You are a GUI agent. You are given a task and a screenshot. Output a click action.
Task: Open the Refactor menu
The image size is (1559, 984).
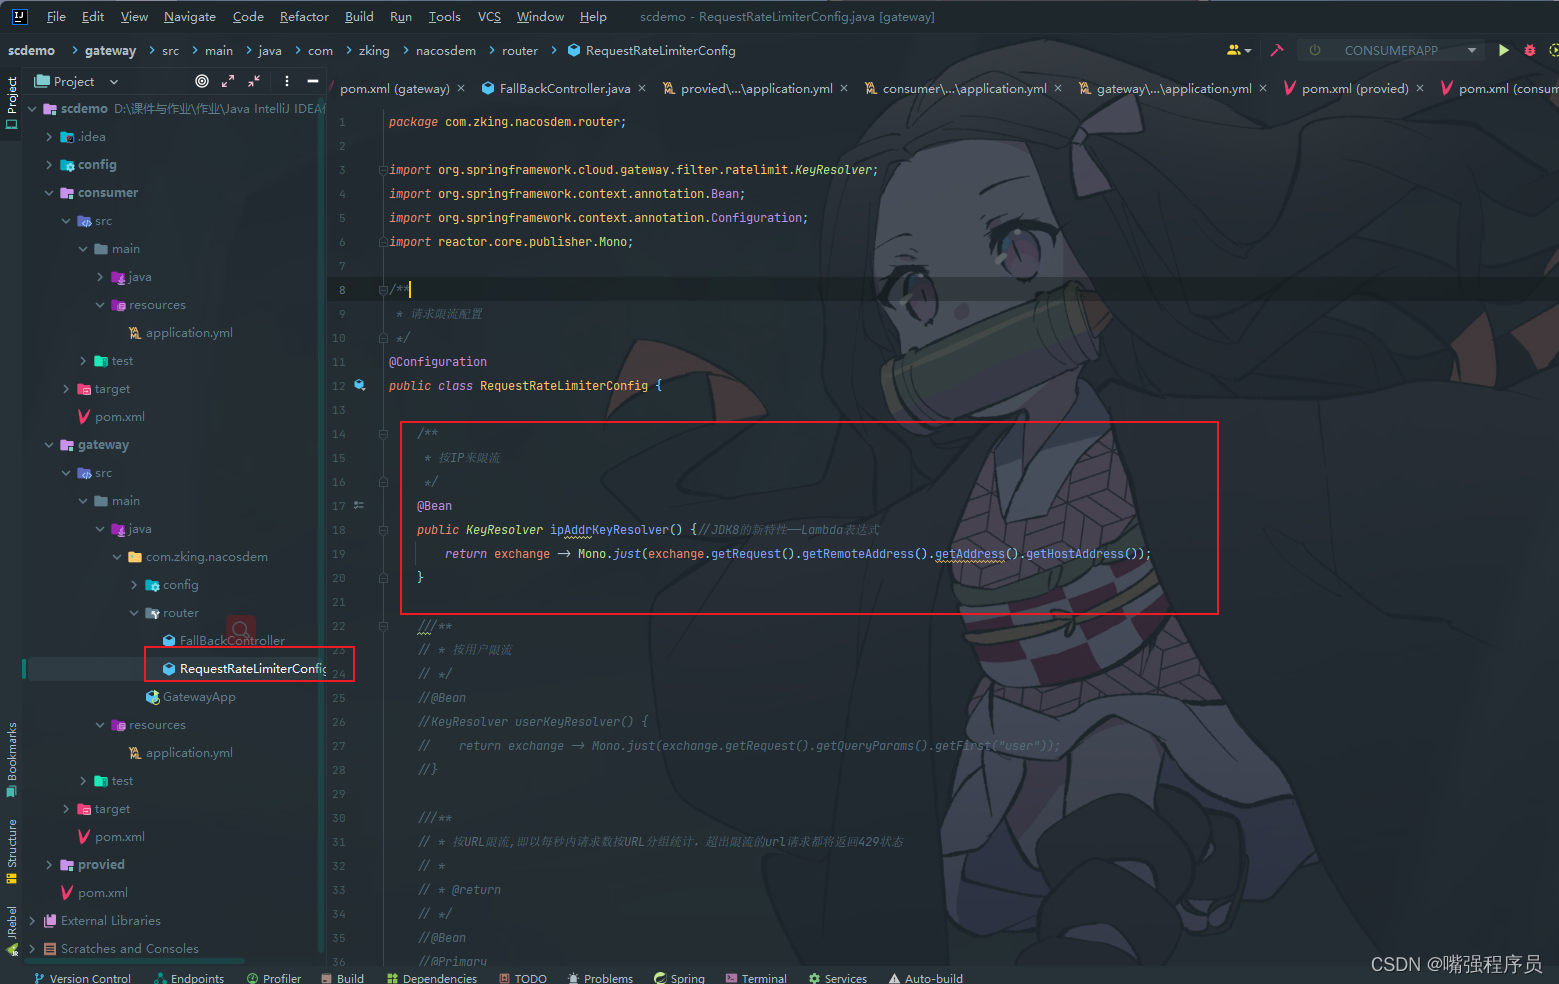coord(304,16)
